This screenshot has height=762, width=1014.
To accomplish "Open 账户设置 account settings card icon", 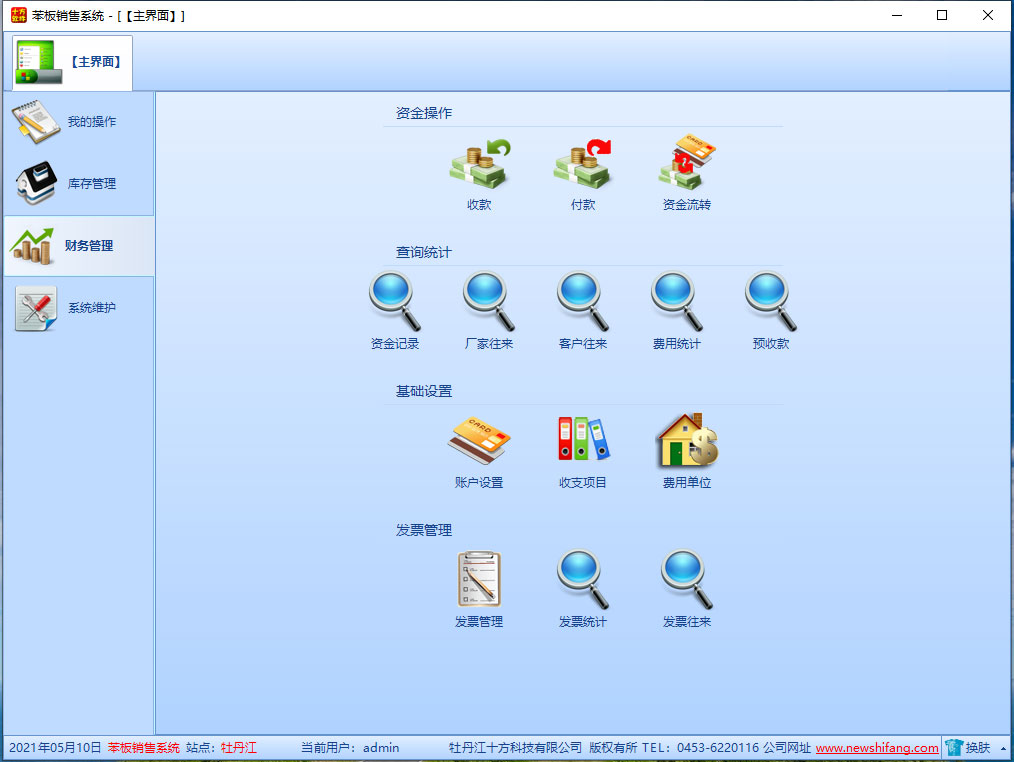I will pyautogui.click(x=479, y=442).
